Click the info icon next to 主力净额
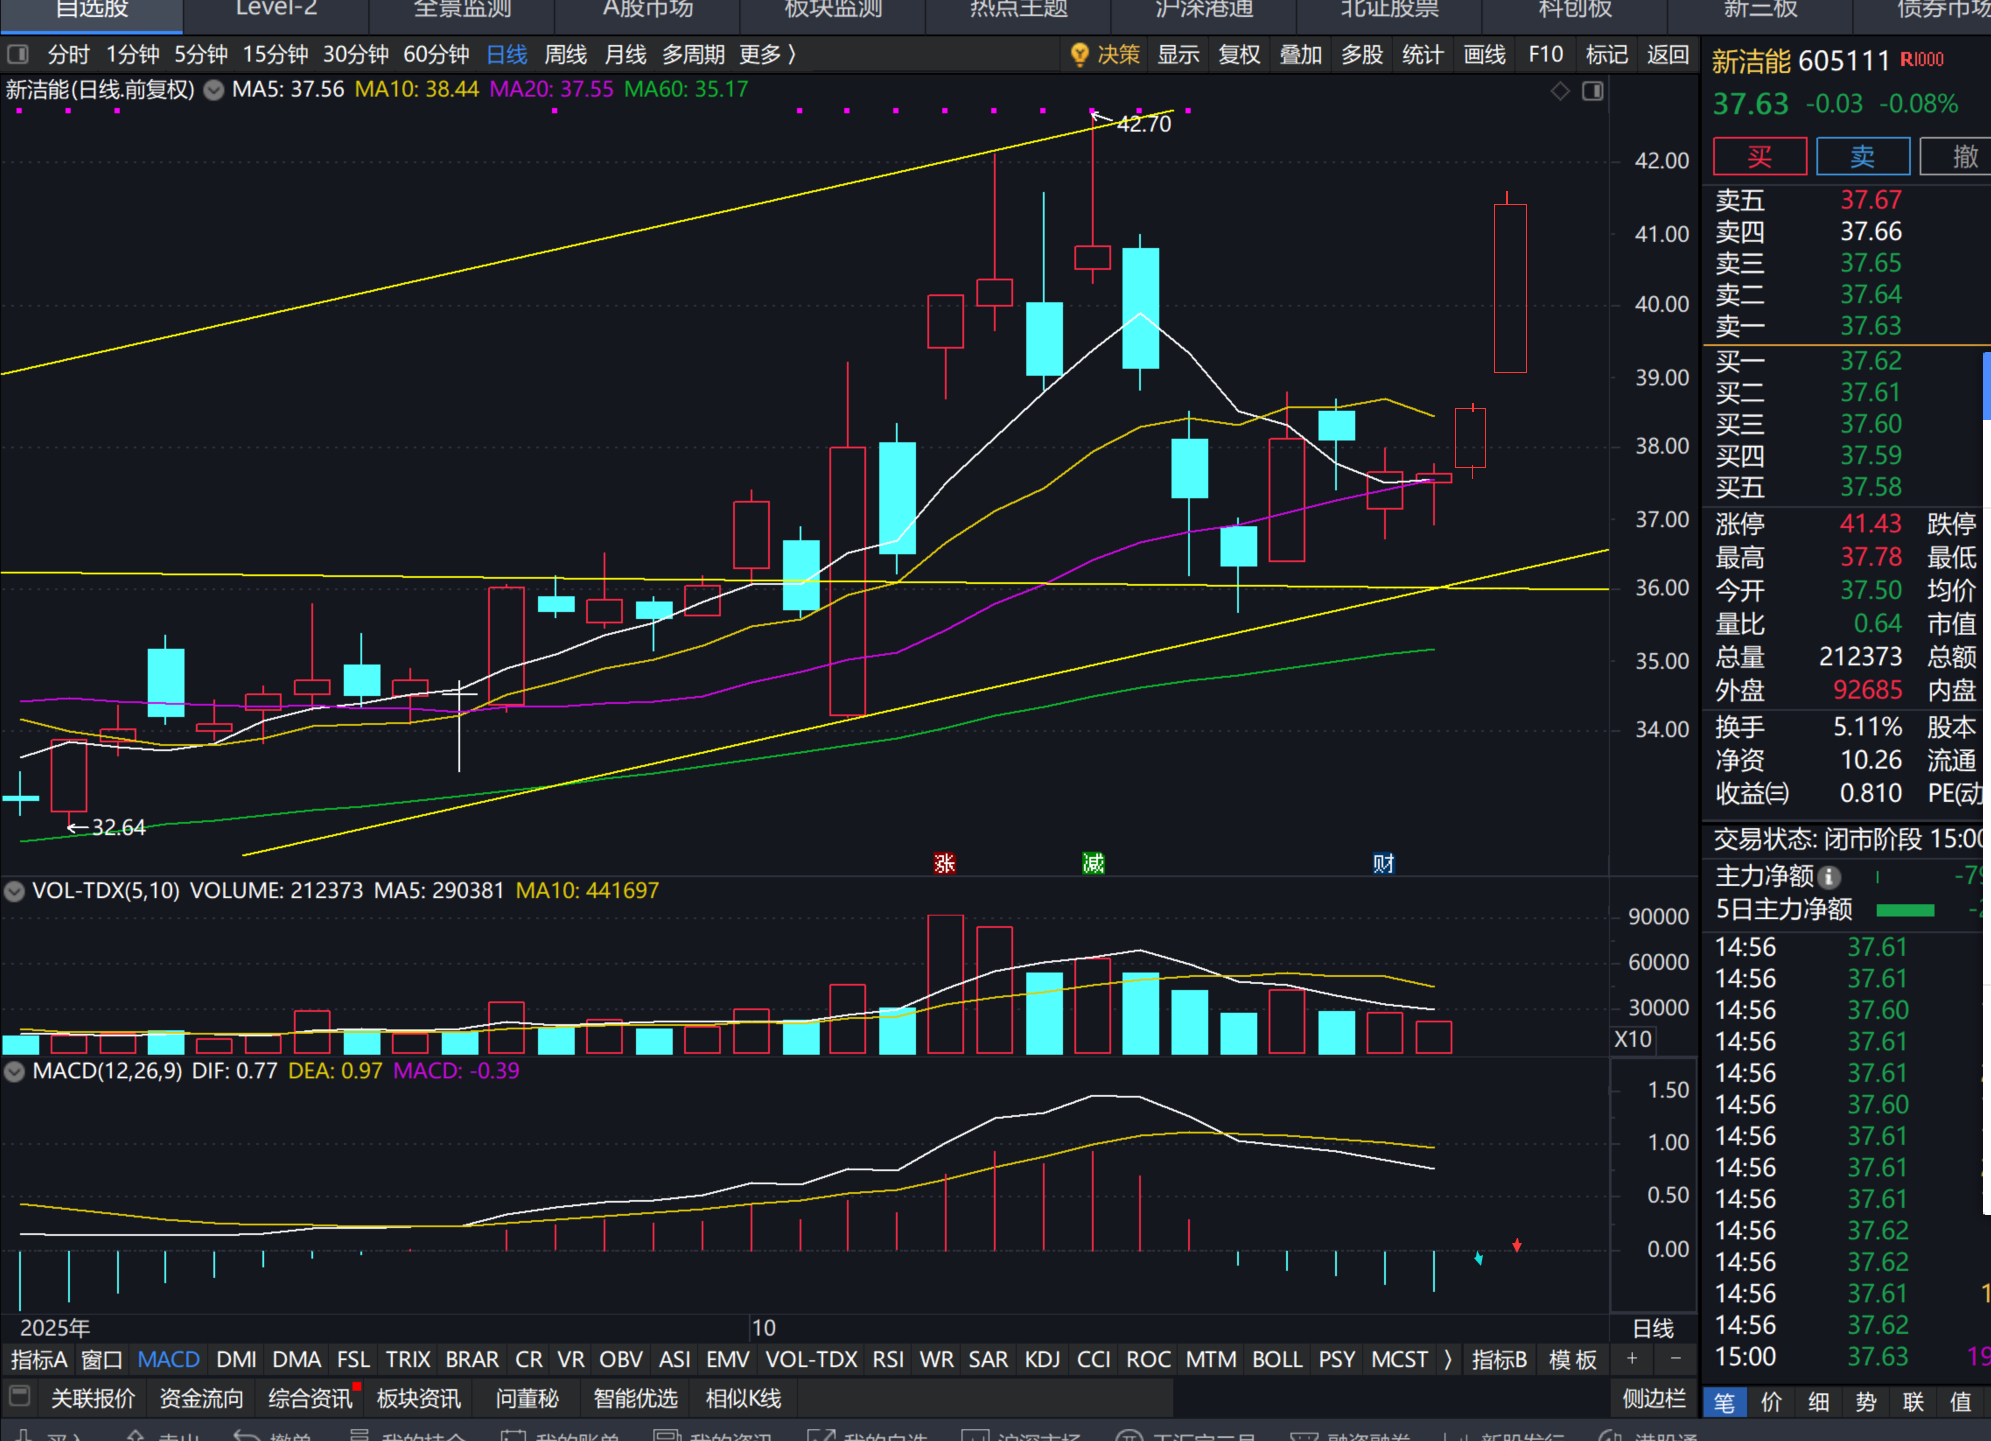Image resolution: width=1991 pixels, height=1441 pixels. (x=1829, y=877)
